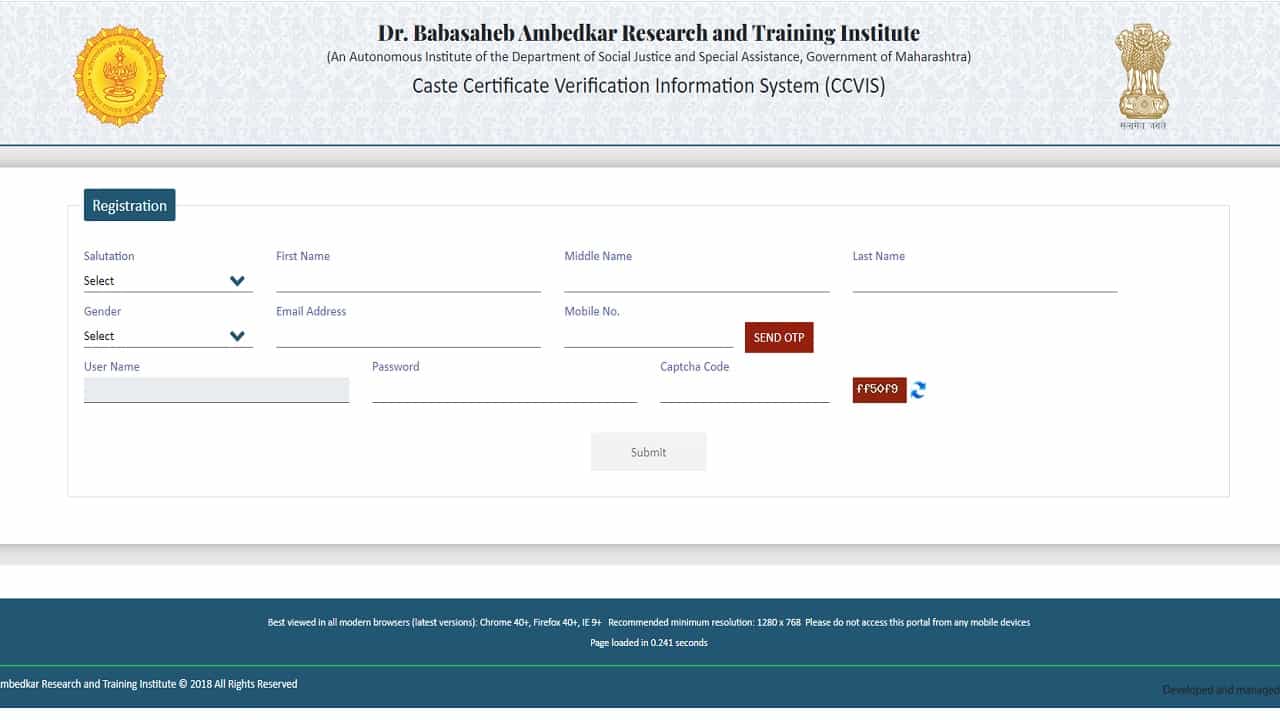Select the Registration tab header

129,205
